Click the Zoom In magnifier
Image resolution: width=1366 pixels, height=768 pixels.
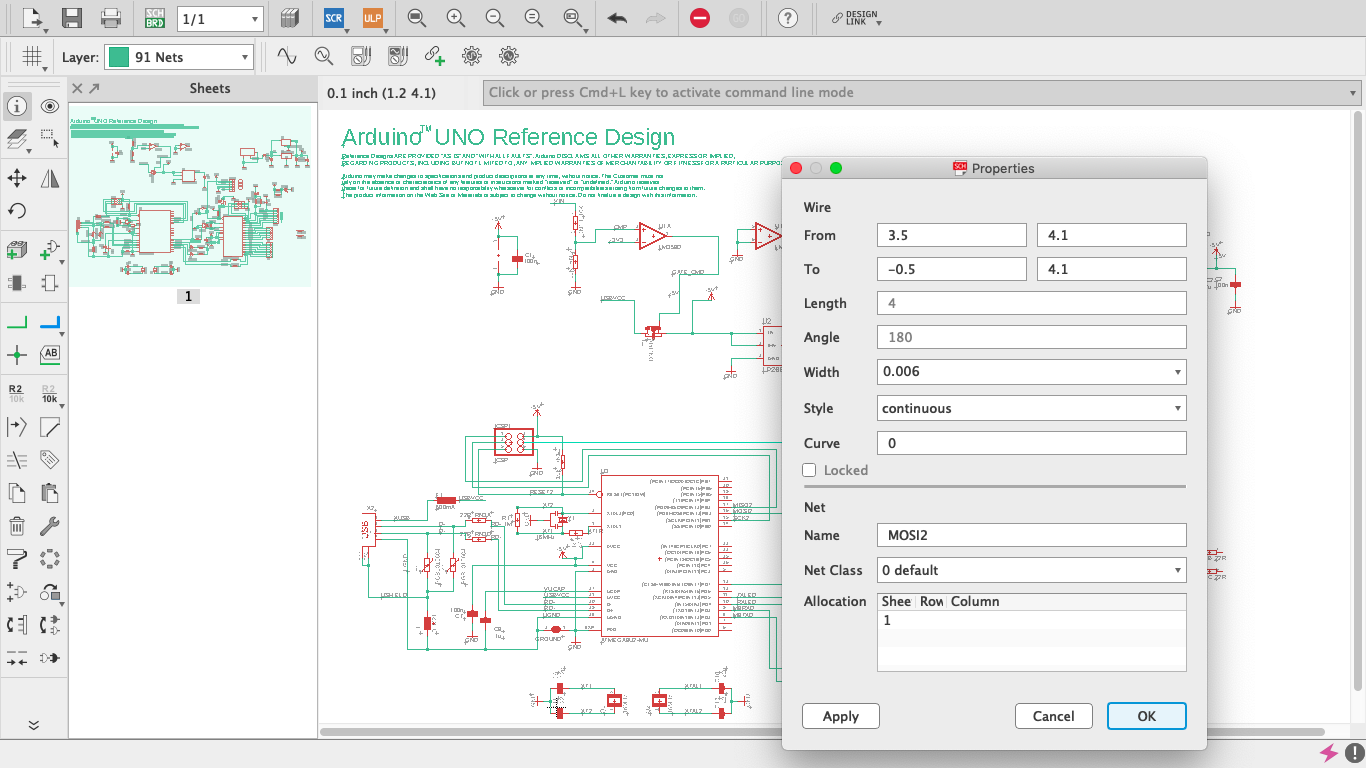tap(455, 18)
